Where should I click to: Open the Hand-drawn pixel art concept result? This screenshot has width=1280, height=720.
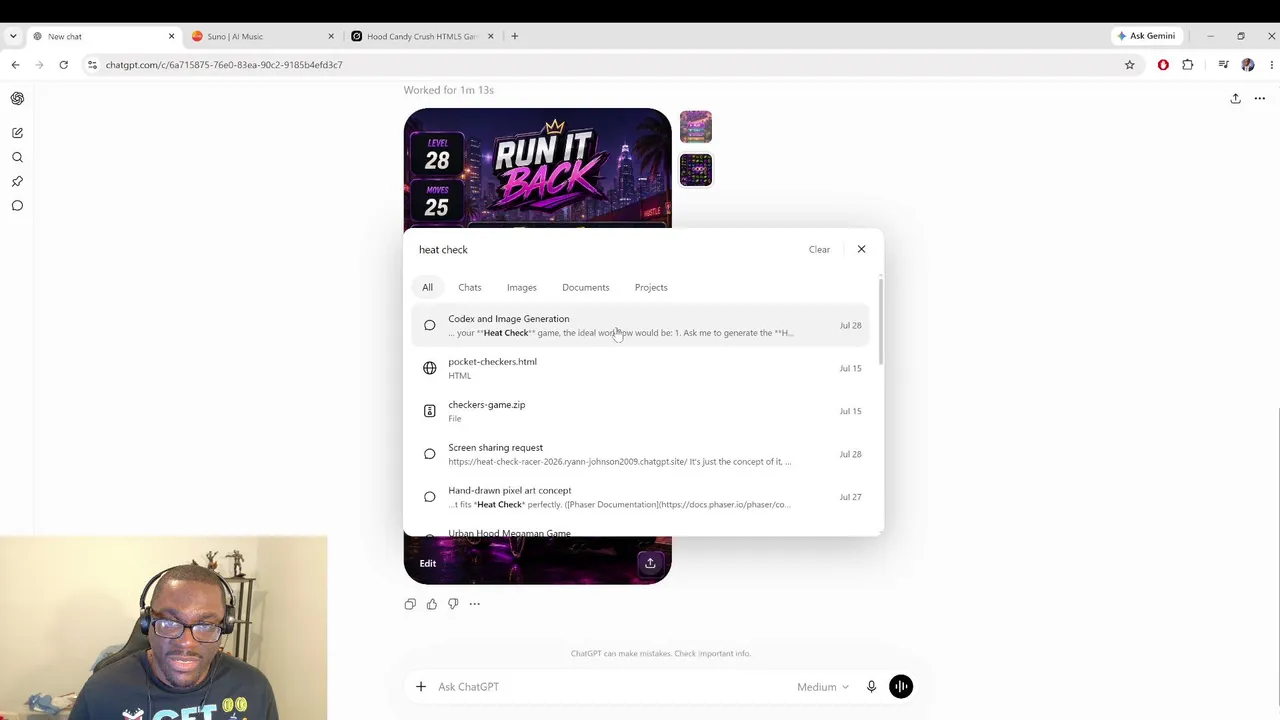point(642,497)
